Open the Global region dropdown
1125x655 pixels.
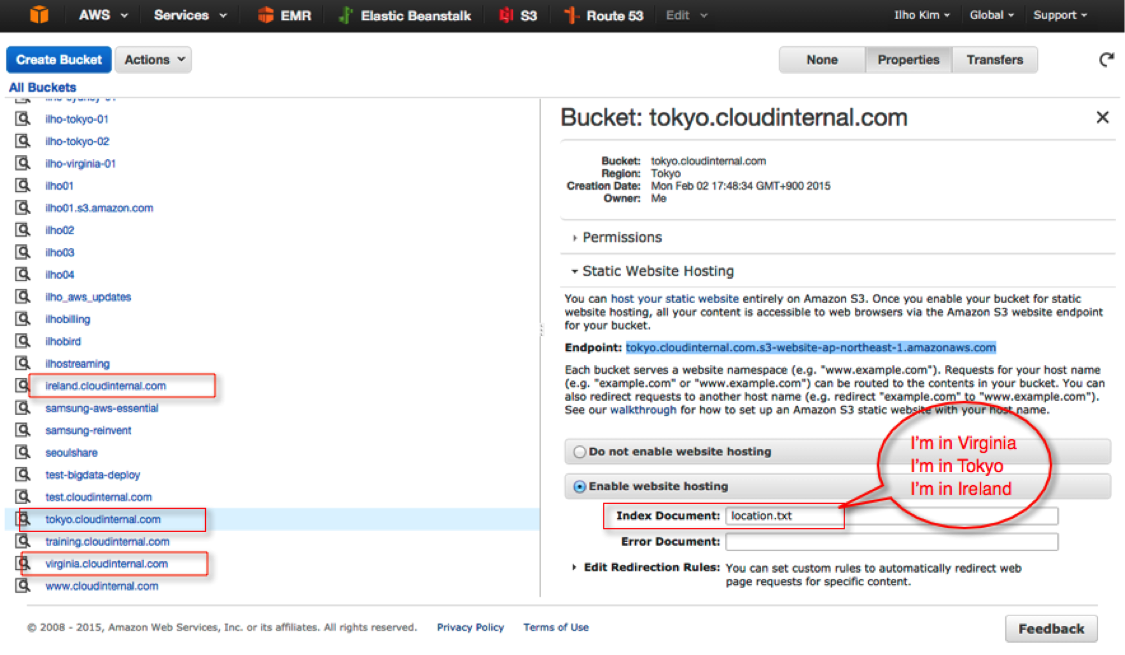coord(992,15)
